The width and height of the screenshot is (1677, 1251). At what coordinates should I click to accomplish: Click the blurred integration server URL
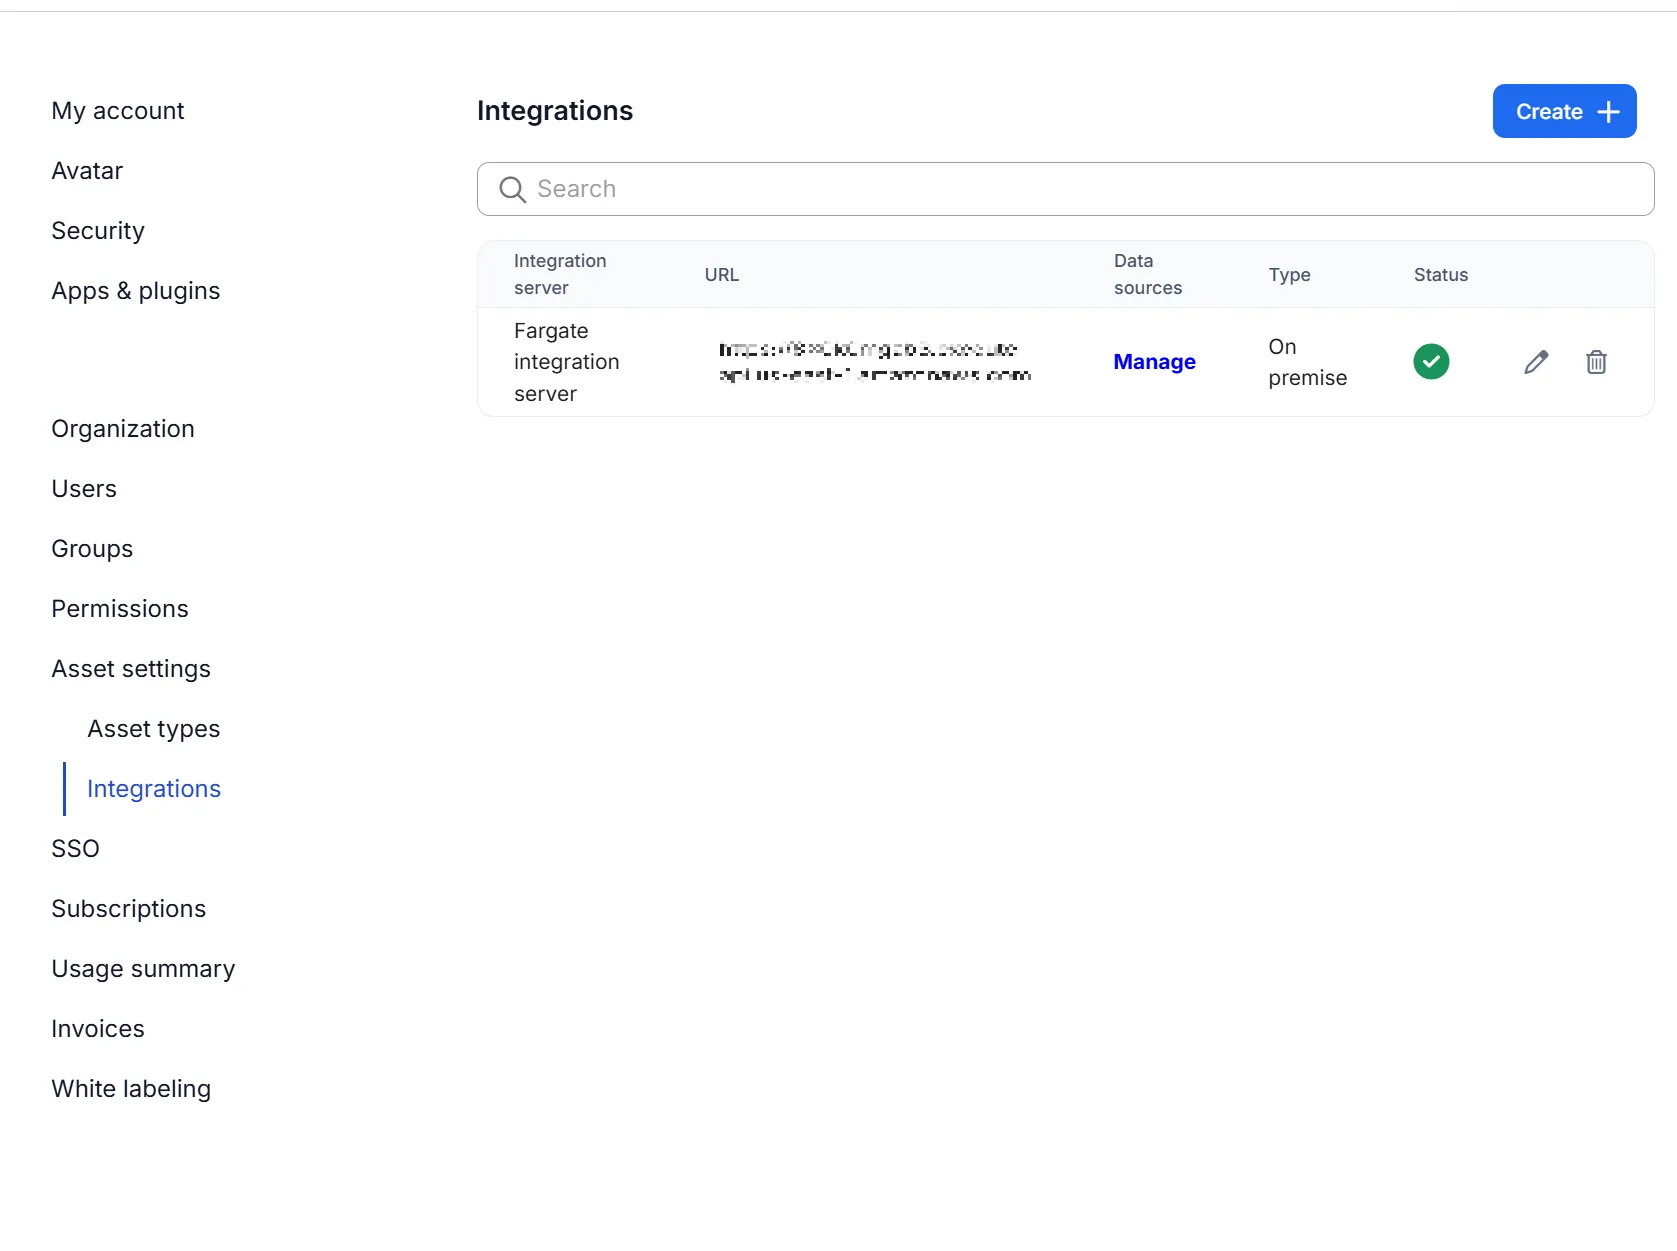pyautogui.click(x=874, y=362)
